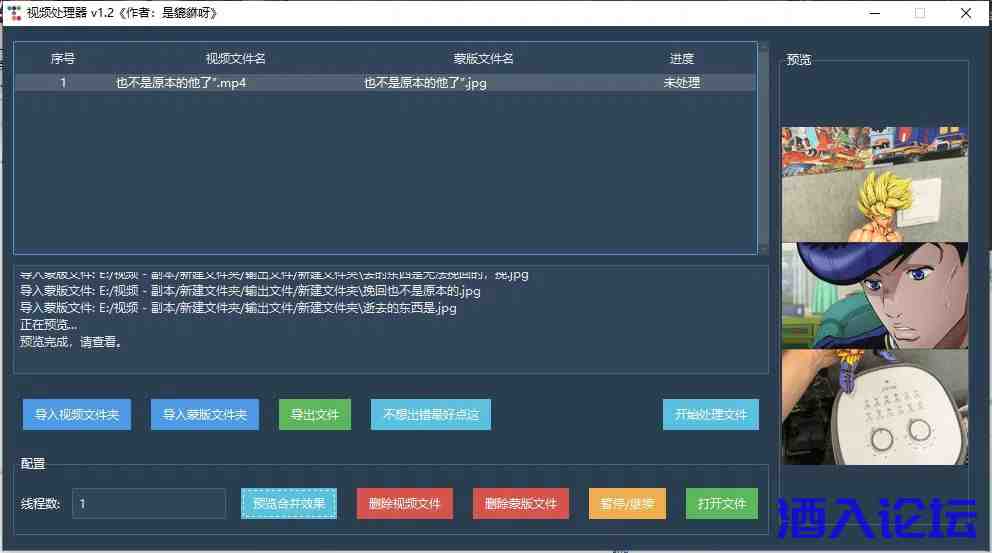Focus the 线程数 input field
The height and width of the screenshot is (553, 992).
[x=149, y=503]
